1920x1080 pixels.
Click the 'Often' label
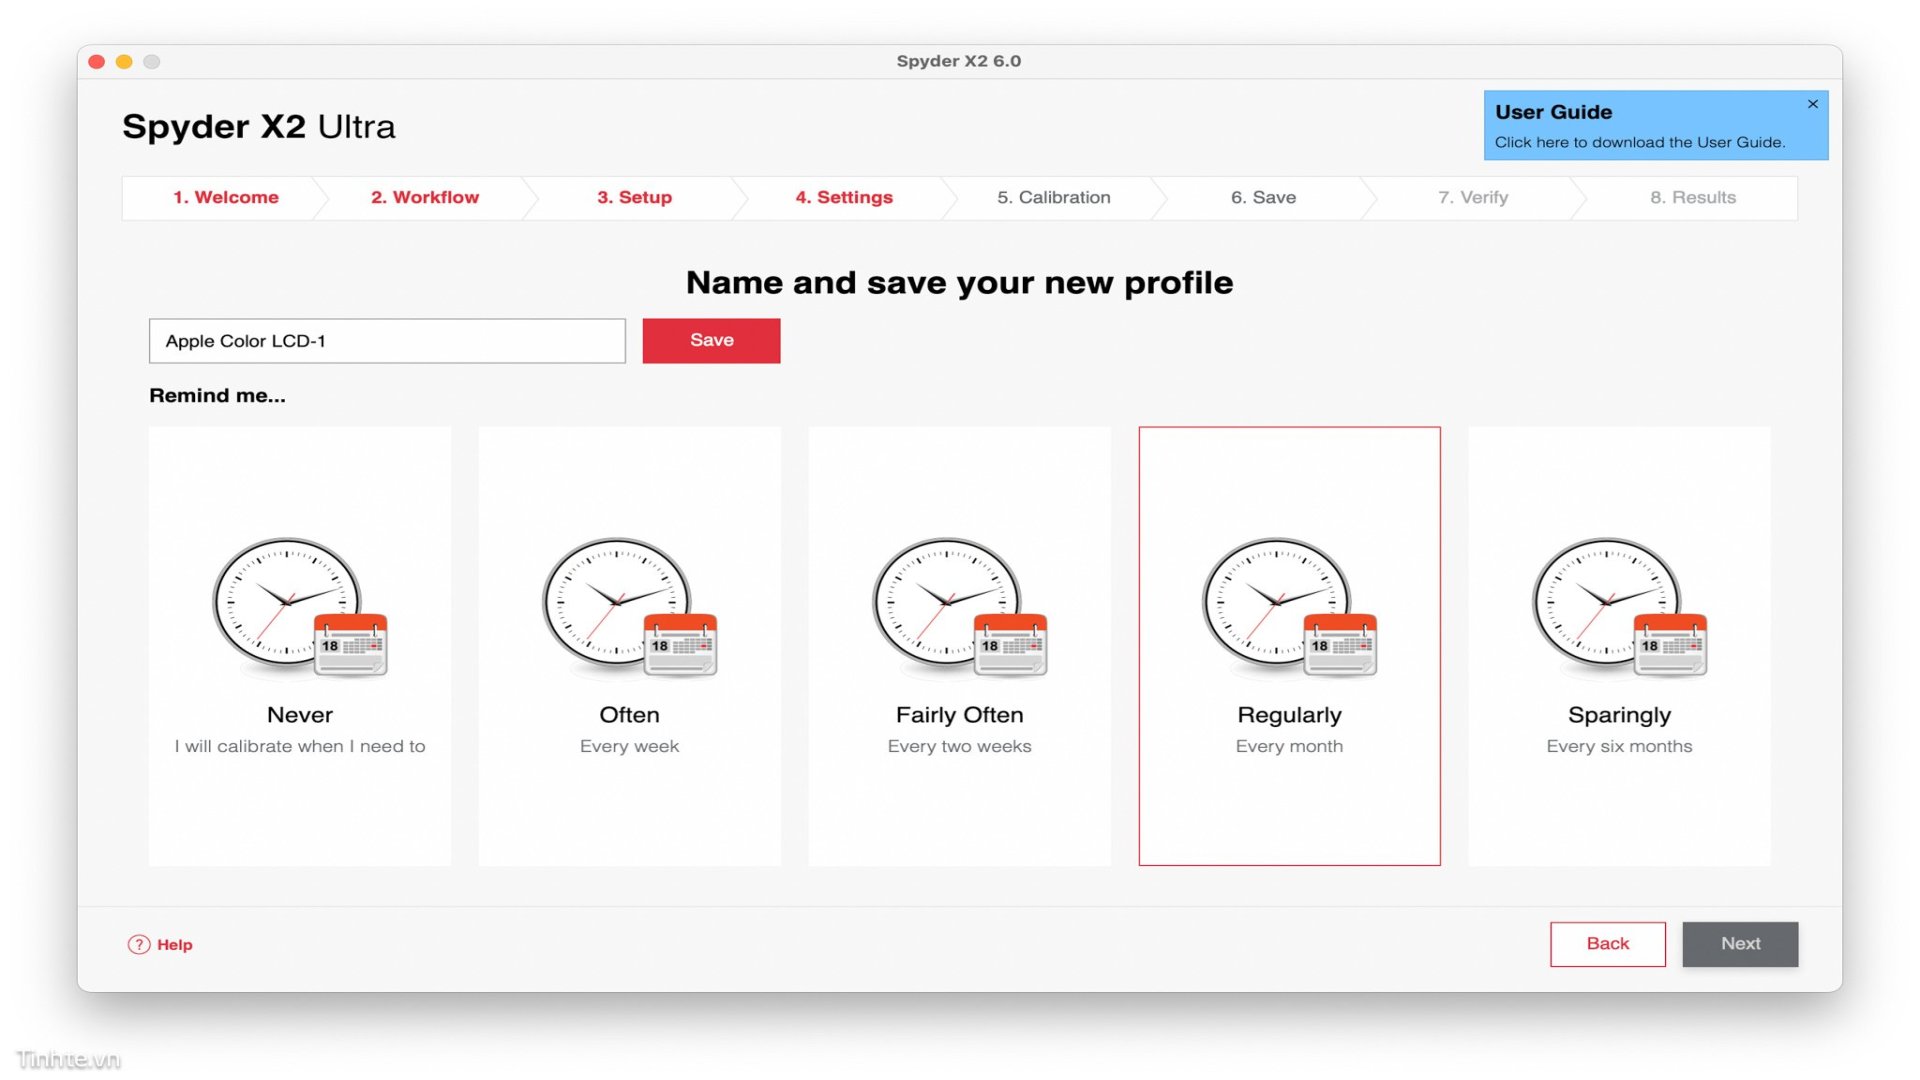tap(630, 715)
